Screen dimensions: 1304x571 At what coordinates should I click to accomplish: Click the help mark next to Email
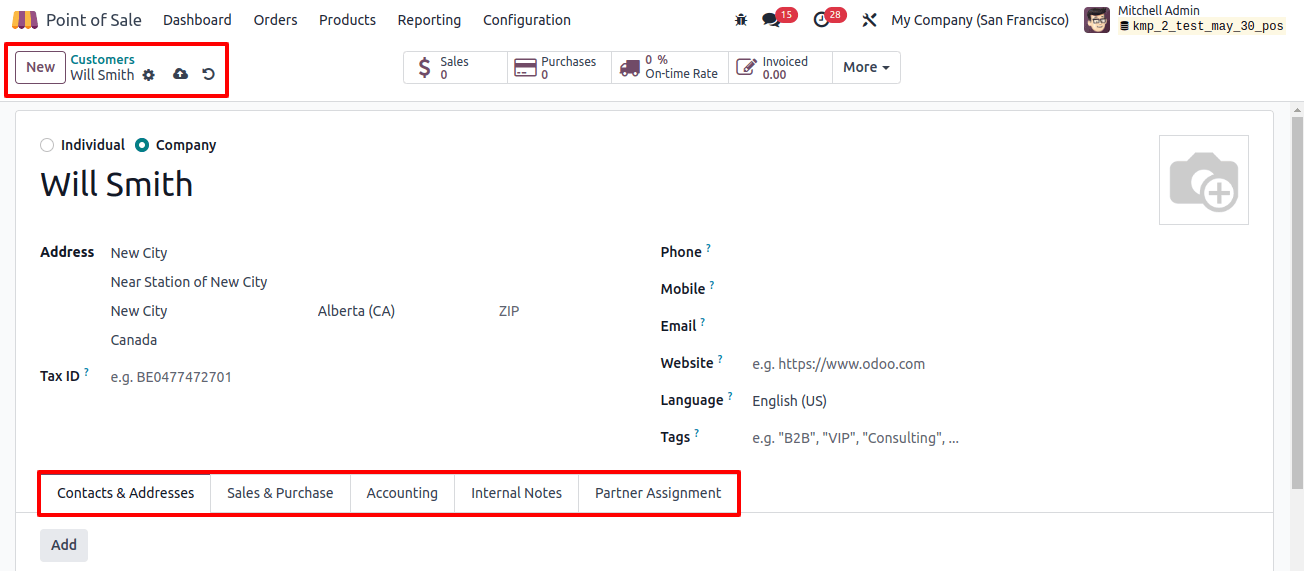click(x=702, y=322)
